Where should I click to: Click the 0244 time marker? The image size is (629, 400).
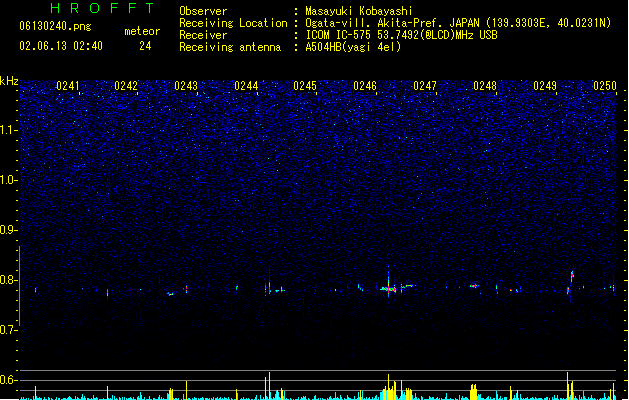[x=246, y=86]
